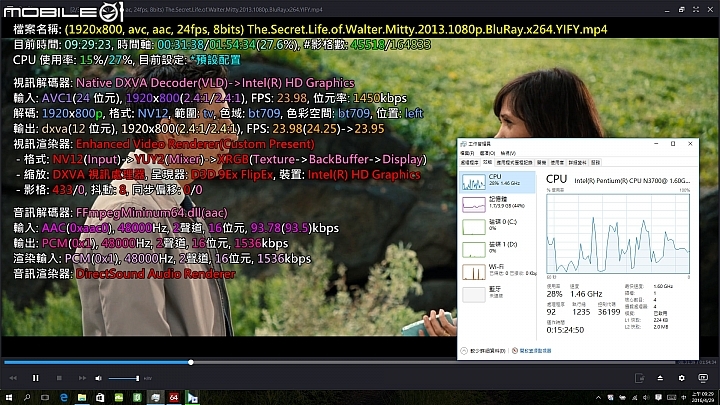Open network icon in system tray

point(634,398)
